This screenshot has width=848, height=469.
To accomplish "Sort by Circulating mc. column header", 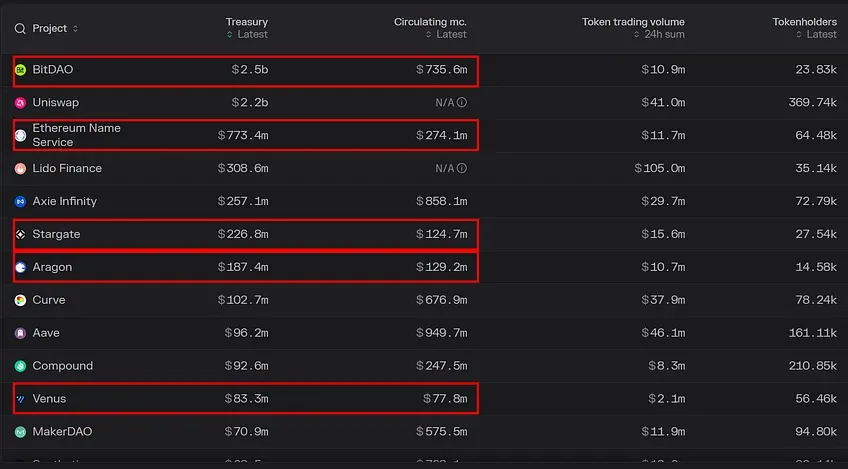I will (430, 22).
